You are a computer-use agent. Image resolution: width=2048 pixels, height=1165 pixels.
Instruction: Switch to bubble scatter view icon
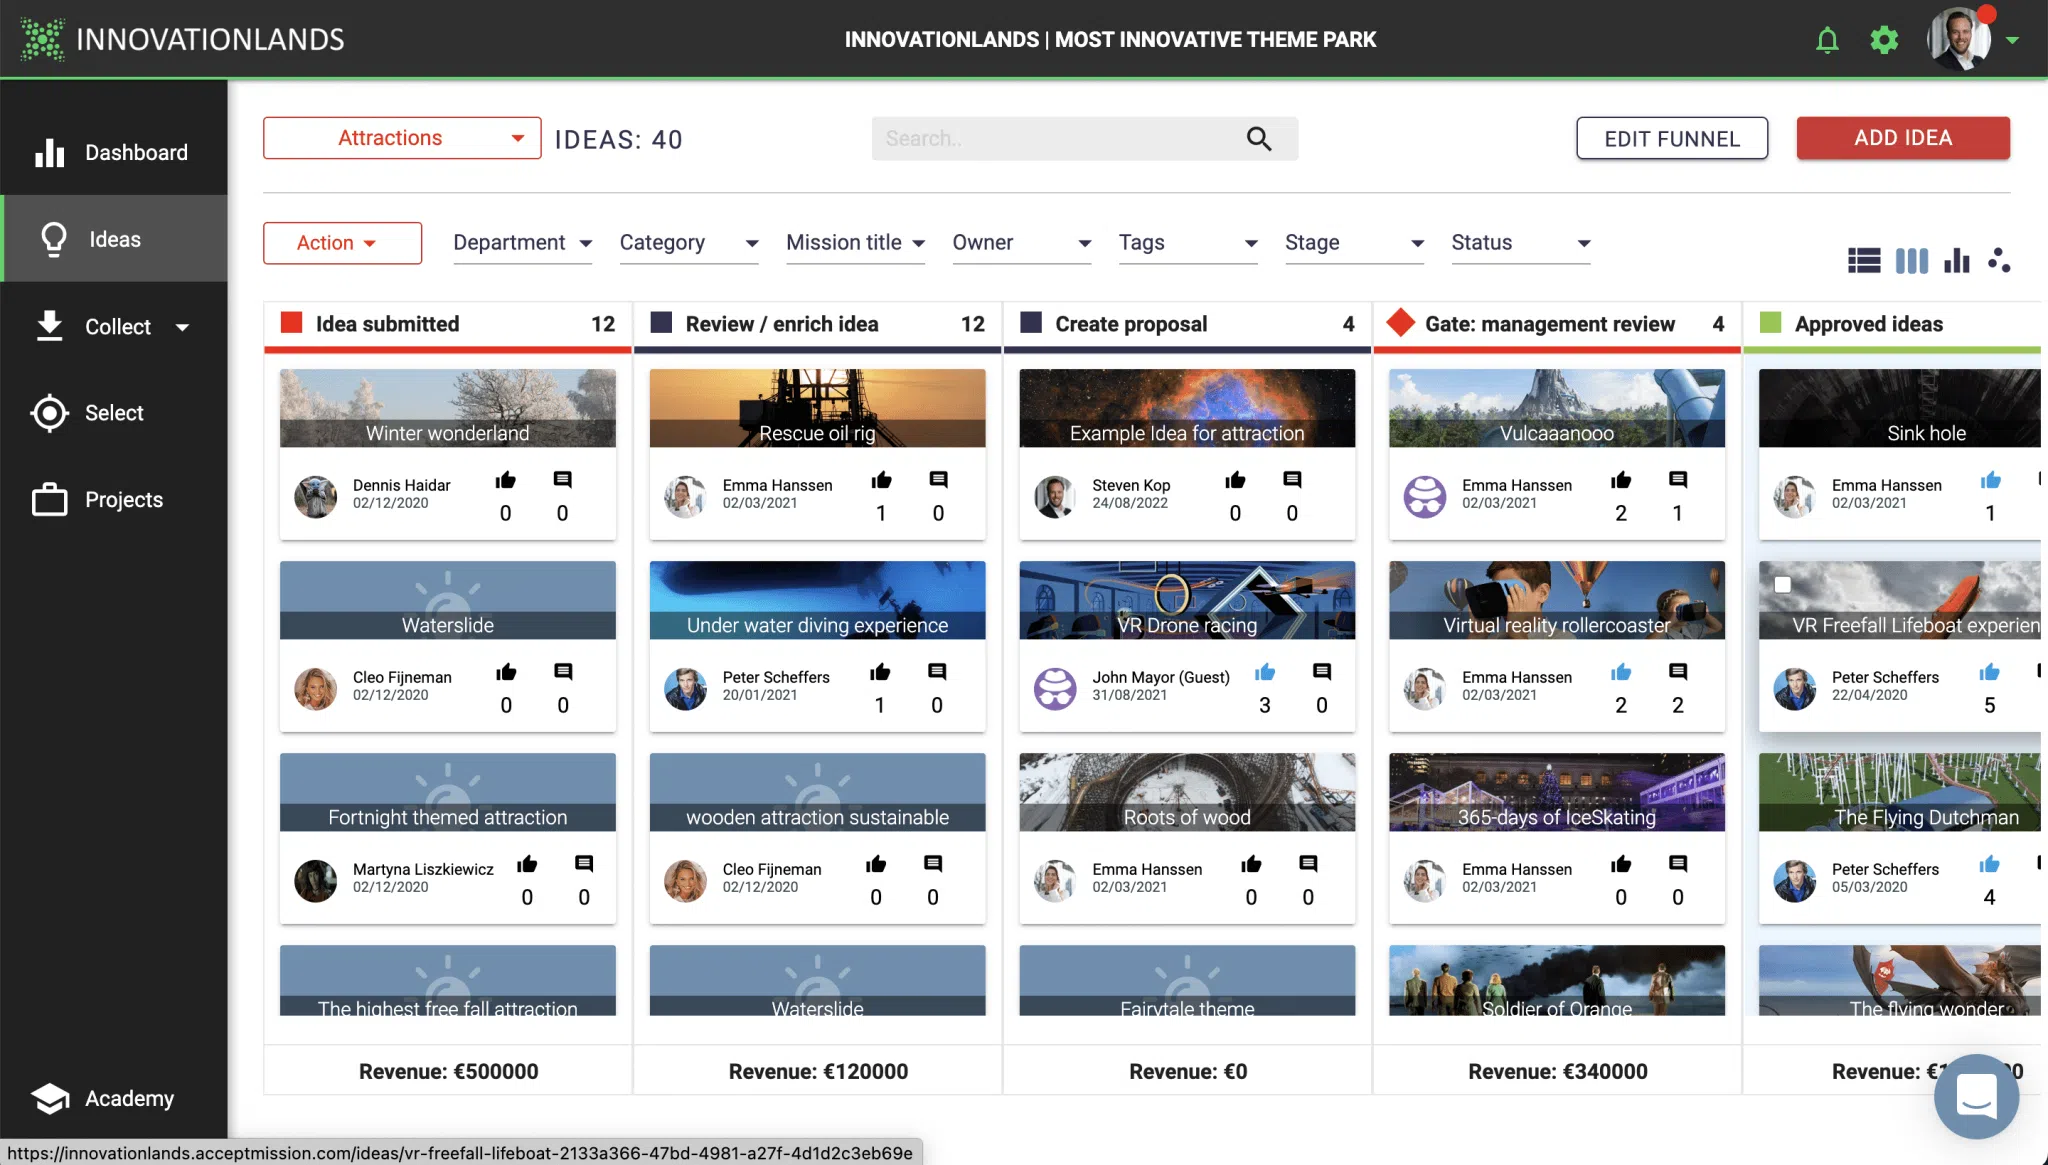(x=1999, y=260)
